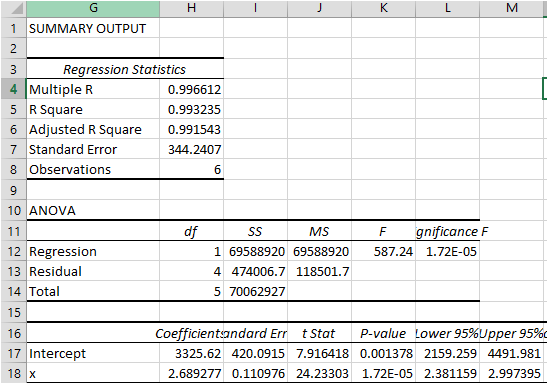Select the value 0.991543
This screenshot has width=548, height=384.
coord(192,129)
